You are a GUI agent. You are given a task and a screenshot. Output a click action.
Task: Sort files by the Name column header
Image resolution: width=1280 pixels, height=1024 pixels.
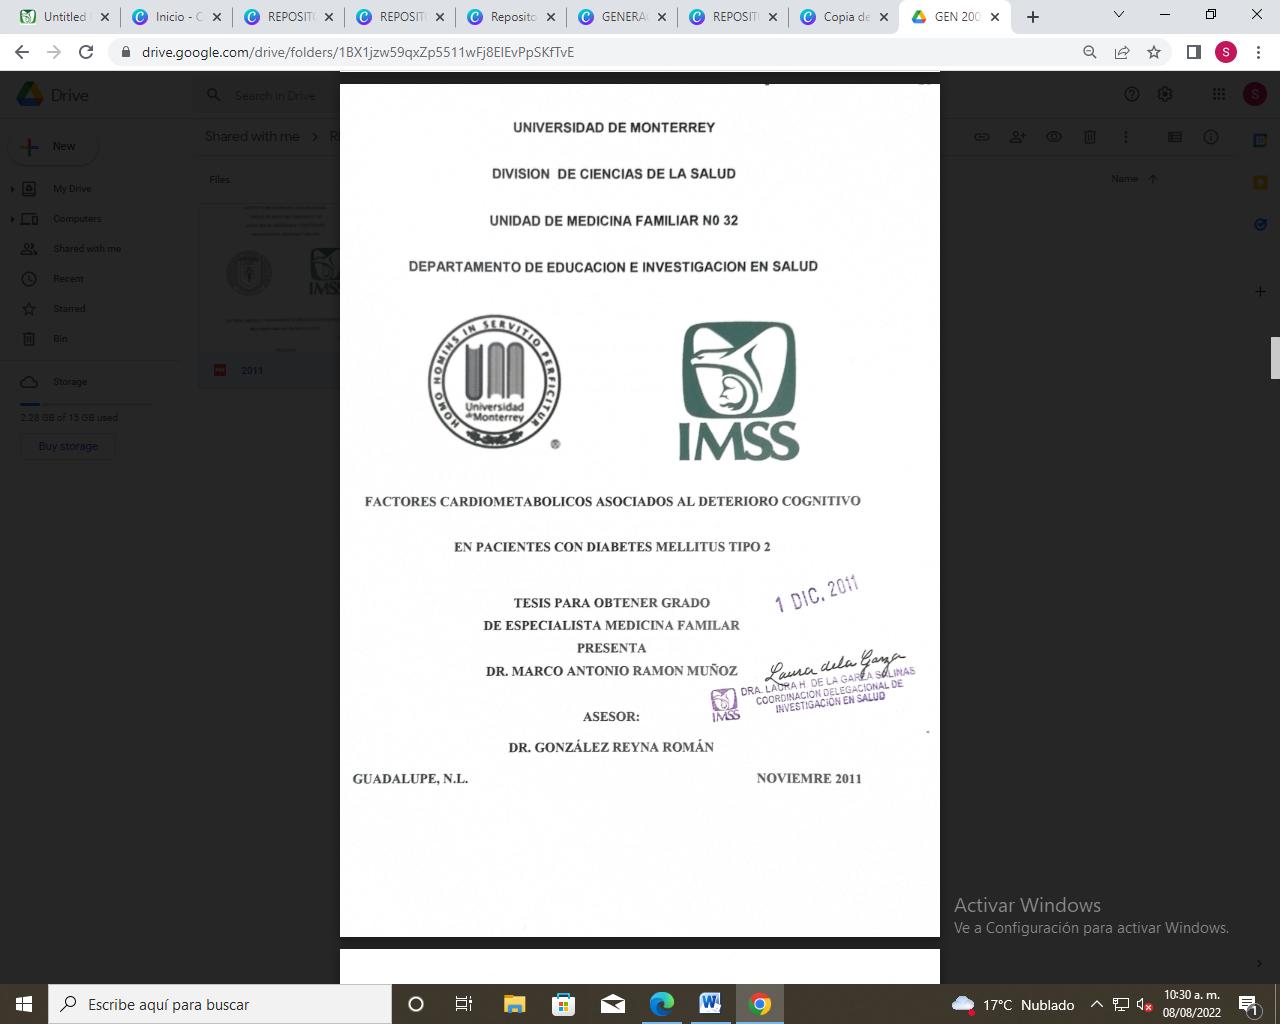1125,179
